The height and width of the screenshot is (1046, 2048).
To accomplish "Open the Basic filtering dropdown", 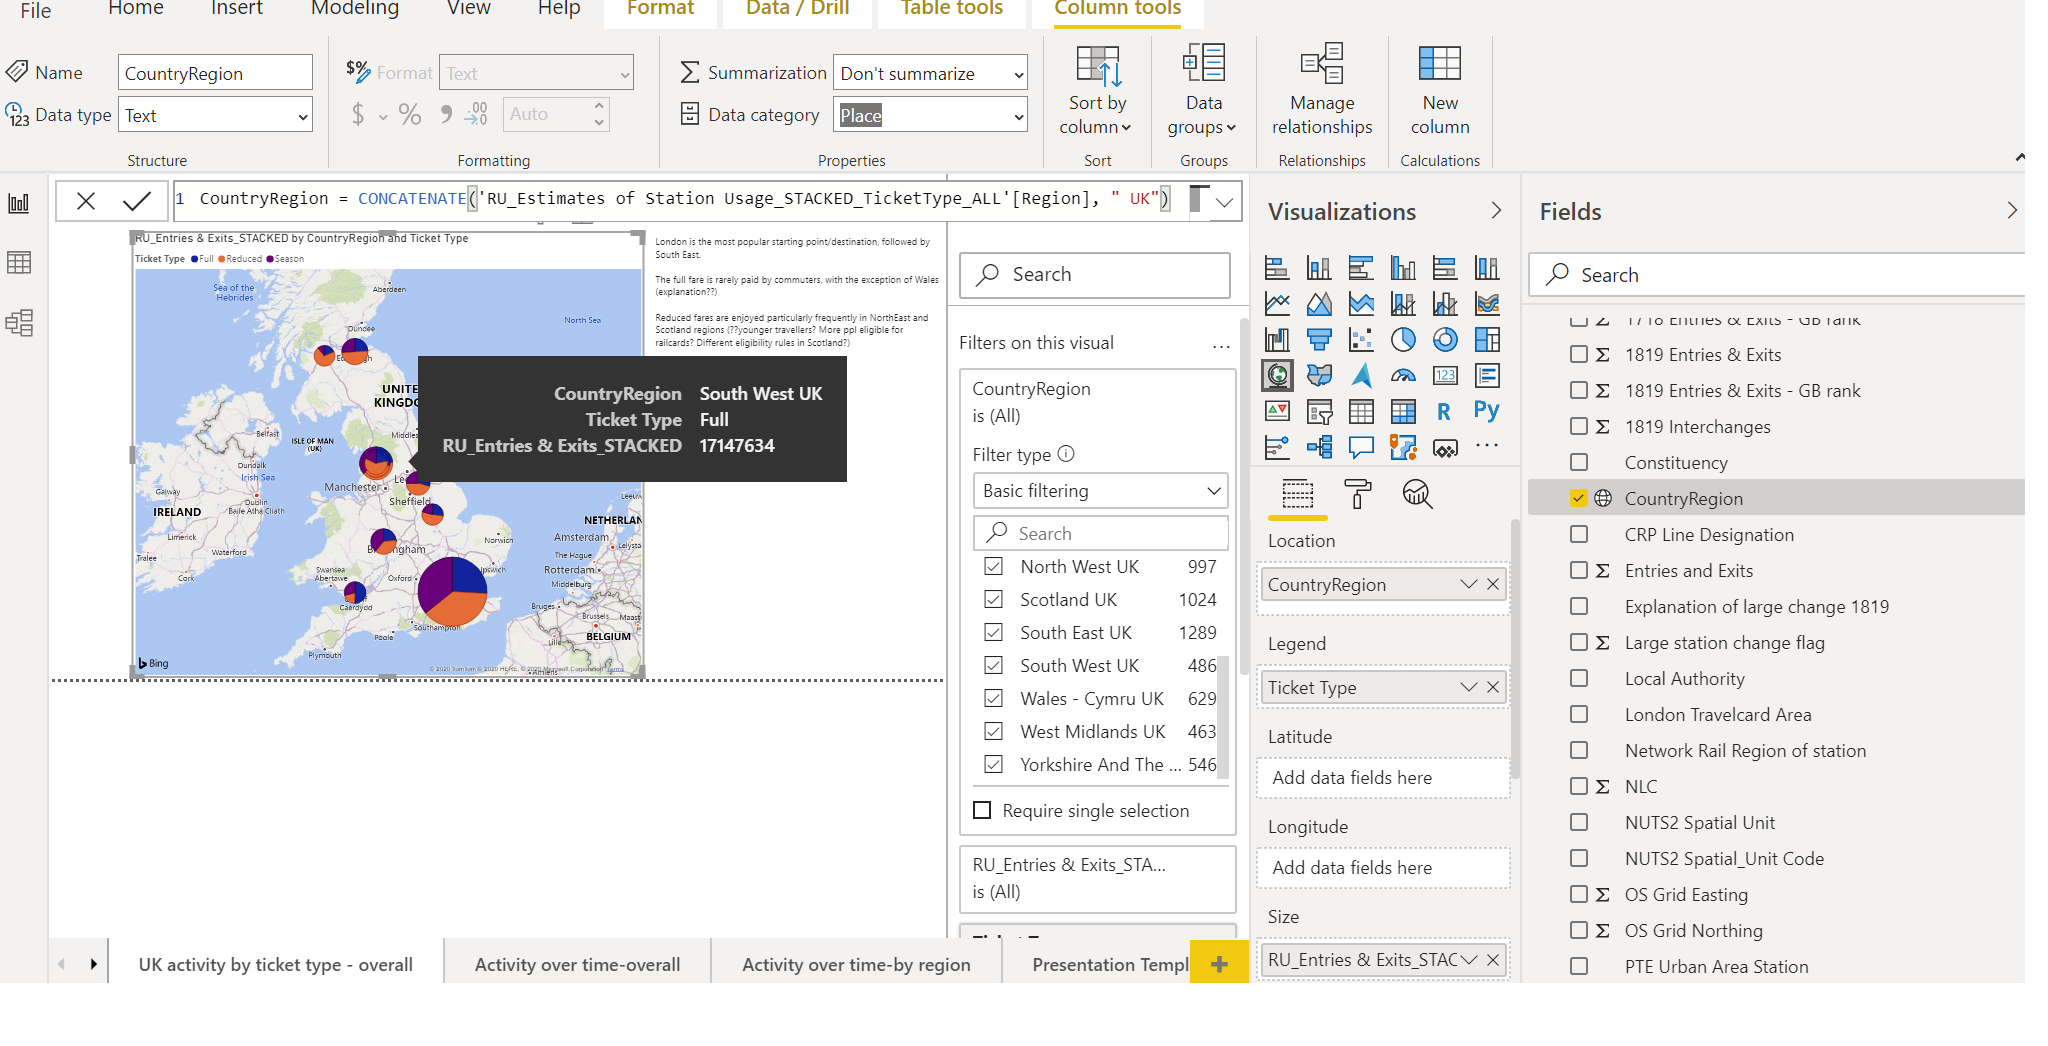I will pyautogui.click(x=1100, y=491).
